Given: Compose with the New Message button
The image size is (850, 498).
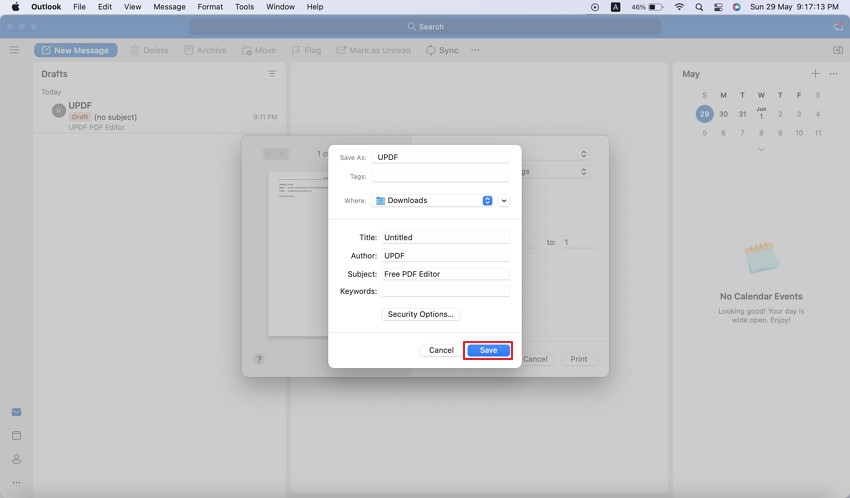Looking at the screenshot, I should click(x=76, y=50).
